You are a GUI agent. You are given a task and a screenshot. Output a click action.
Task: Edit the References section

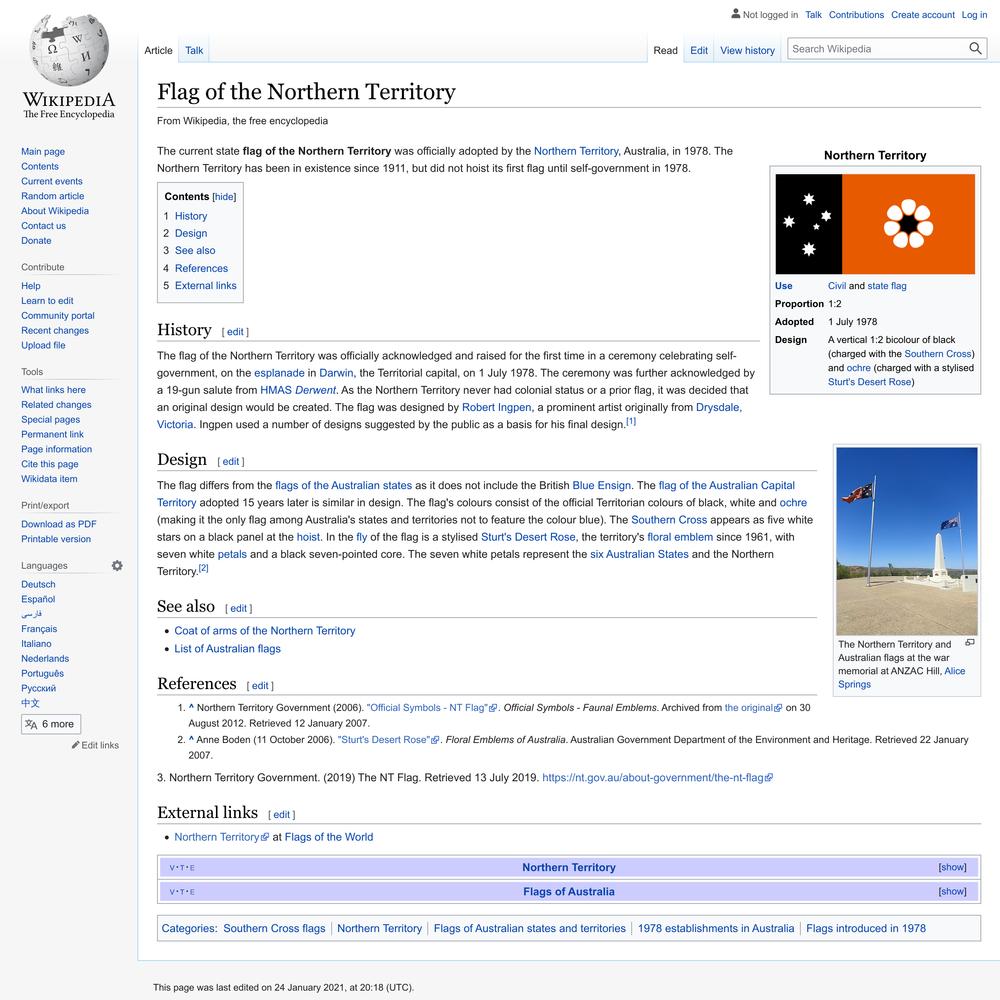point(260,686)
